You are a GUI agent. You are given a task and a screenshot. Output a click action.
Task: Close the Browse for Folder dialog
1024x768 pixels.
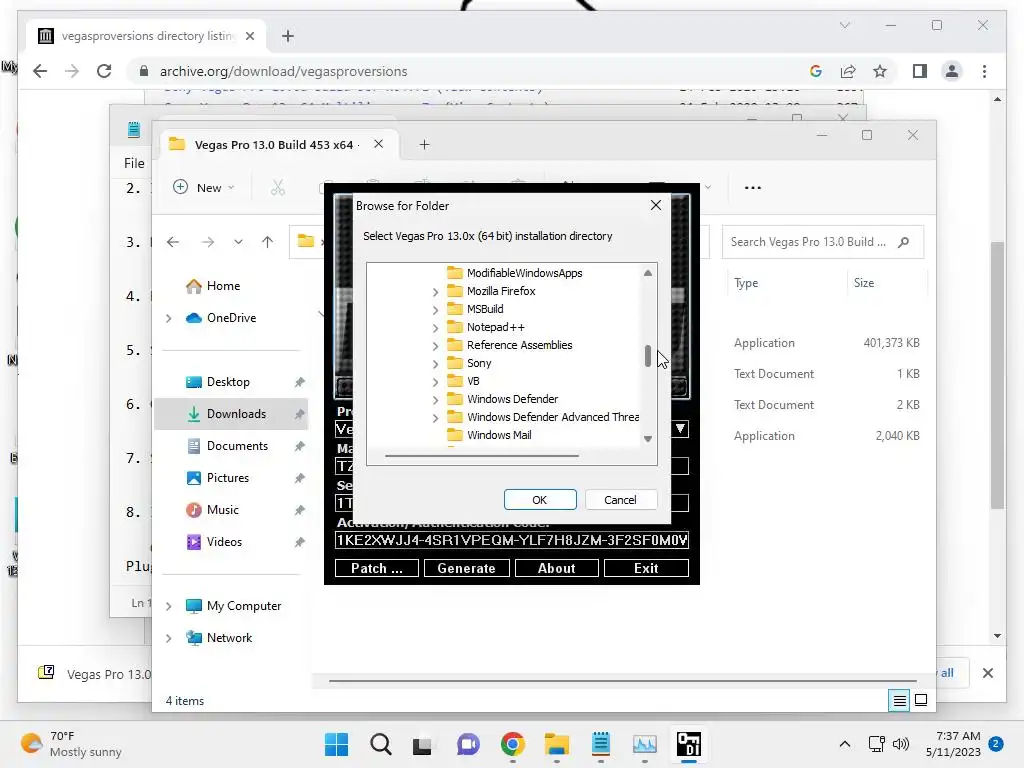tap(656, 205)
